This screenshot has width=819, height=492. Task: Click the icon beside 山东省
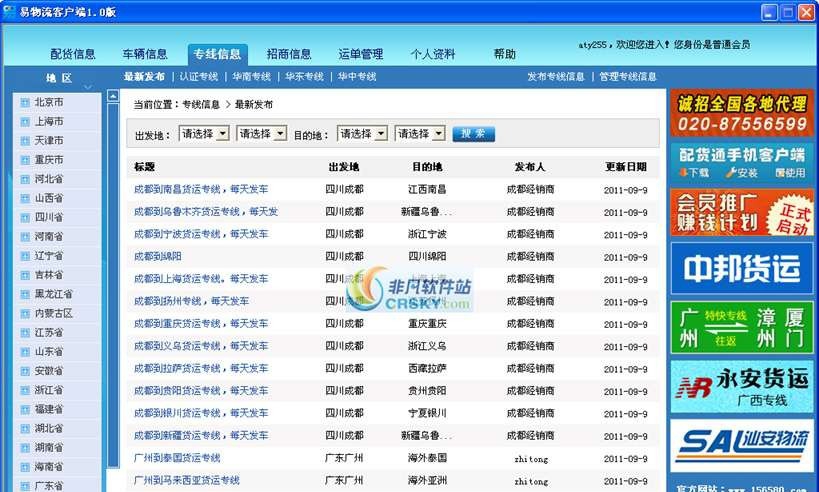(x=25, y=352)
